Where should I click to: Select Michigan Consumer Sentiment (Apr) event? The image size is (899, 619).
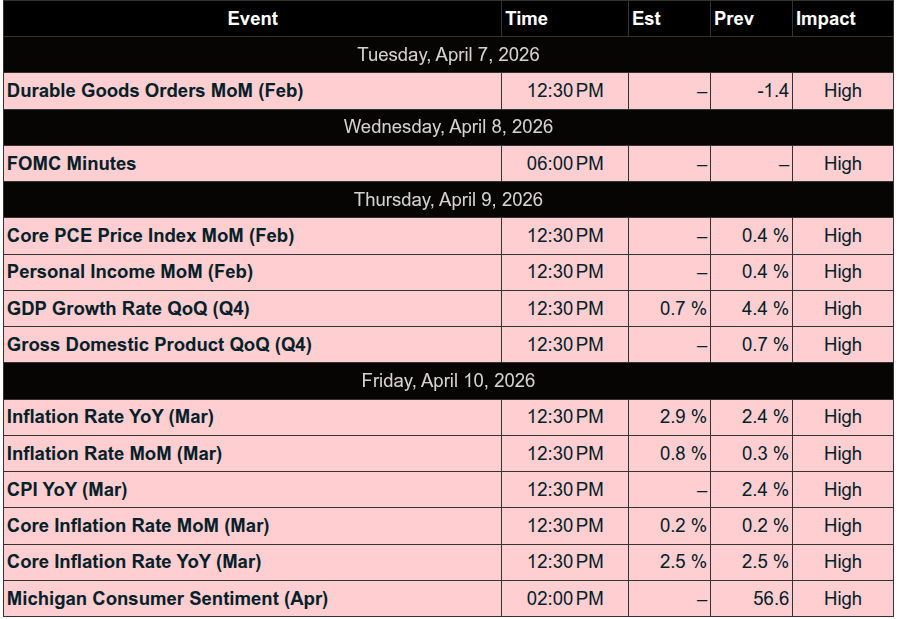click(x=167, y=599)
